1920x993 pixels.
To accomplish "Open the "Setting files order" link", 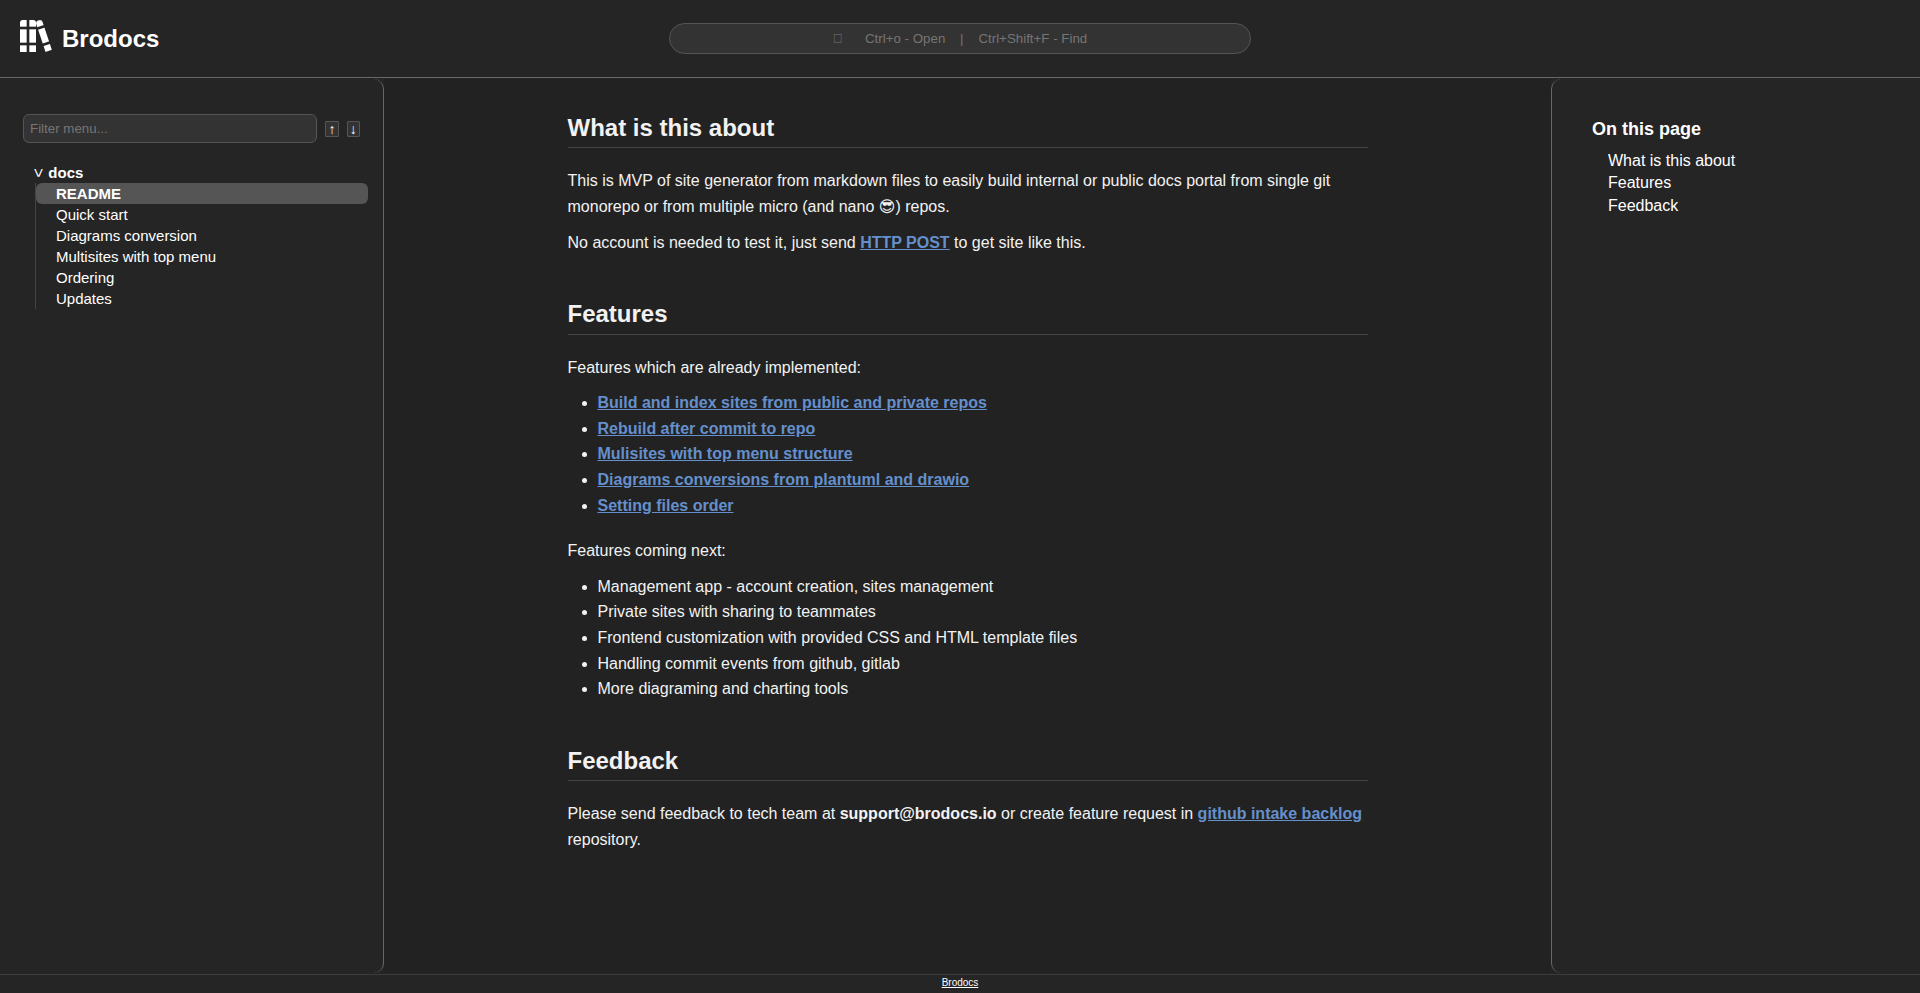I will pyautogui.click(x=665, y=505).
